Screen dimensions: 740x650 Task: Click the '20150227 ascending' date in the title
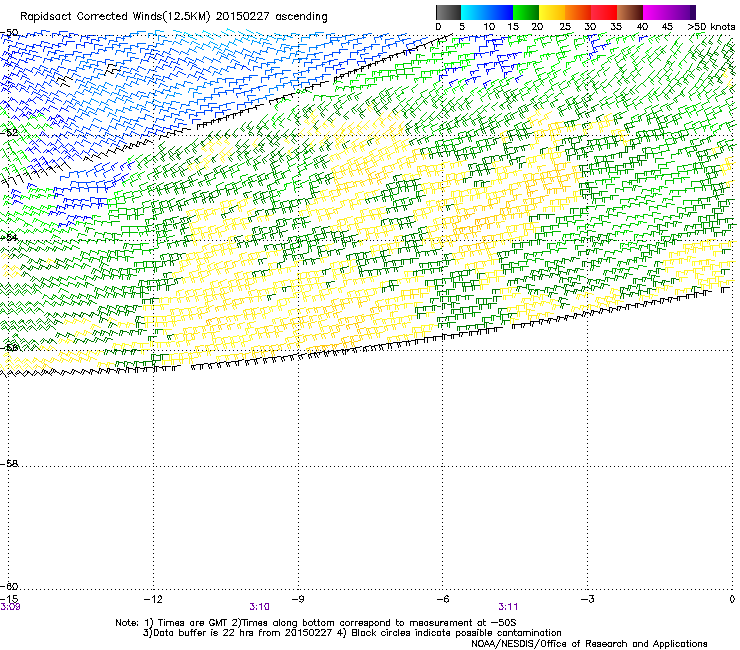click(272, 17)
